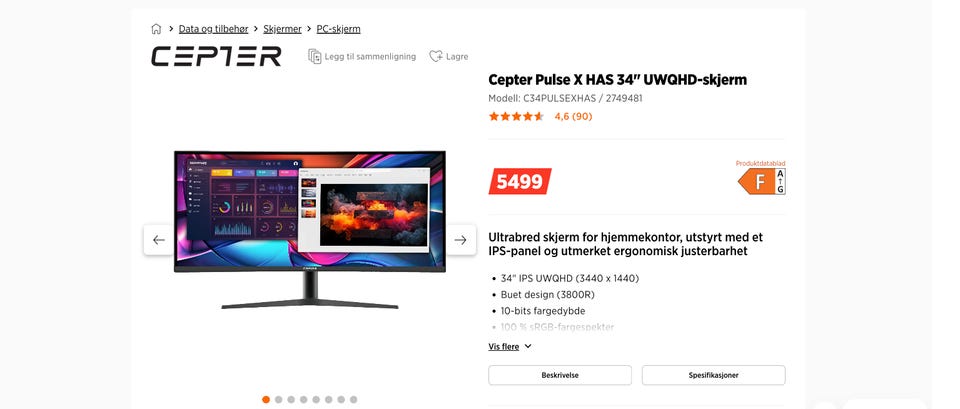This screenshot has height=409, width=960.
Task: Open PC-skjerm breadcrumb link
Action: (x=339, y=29)
